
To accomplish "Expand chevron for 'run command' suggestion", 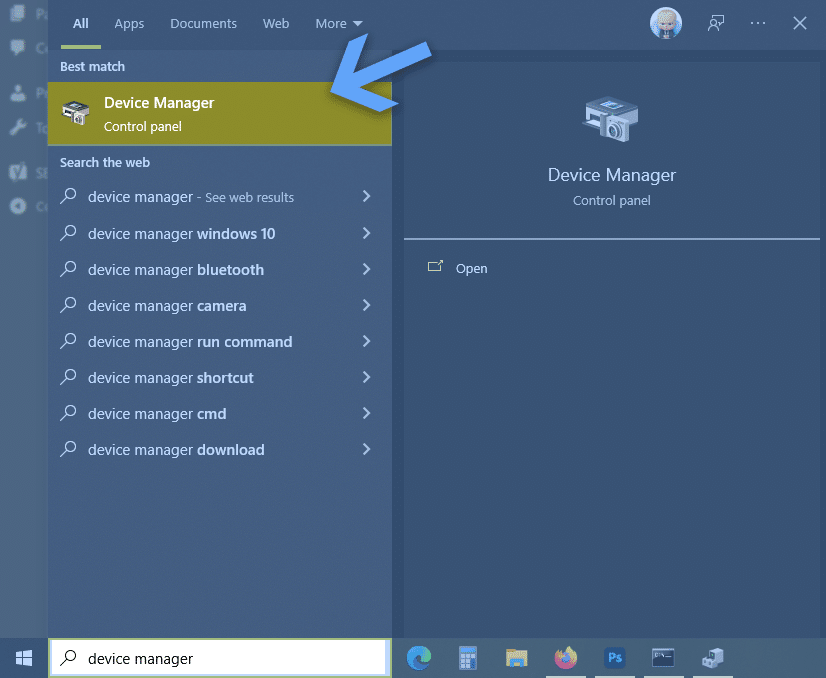I will (367, 341).
